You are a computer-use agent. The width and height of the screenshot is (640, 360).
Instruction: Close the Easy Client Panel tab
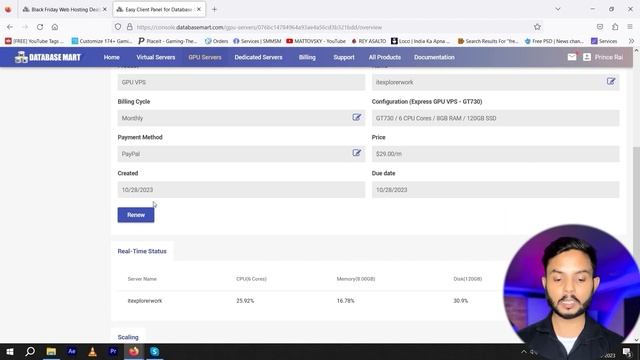[199, 9]
